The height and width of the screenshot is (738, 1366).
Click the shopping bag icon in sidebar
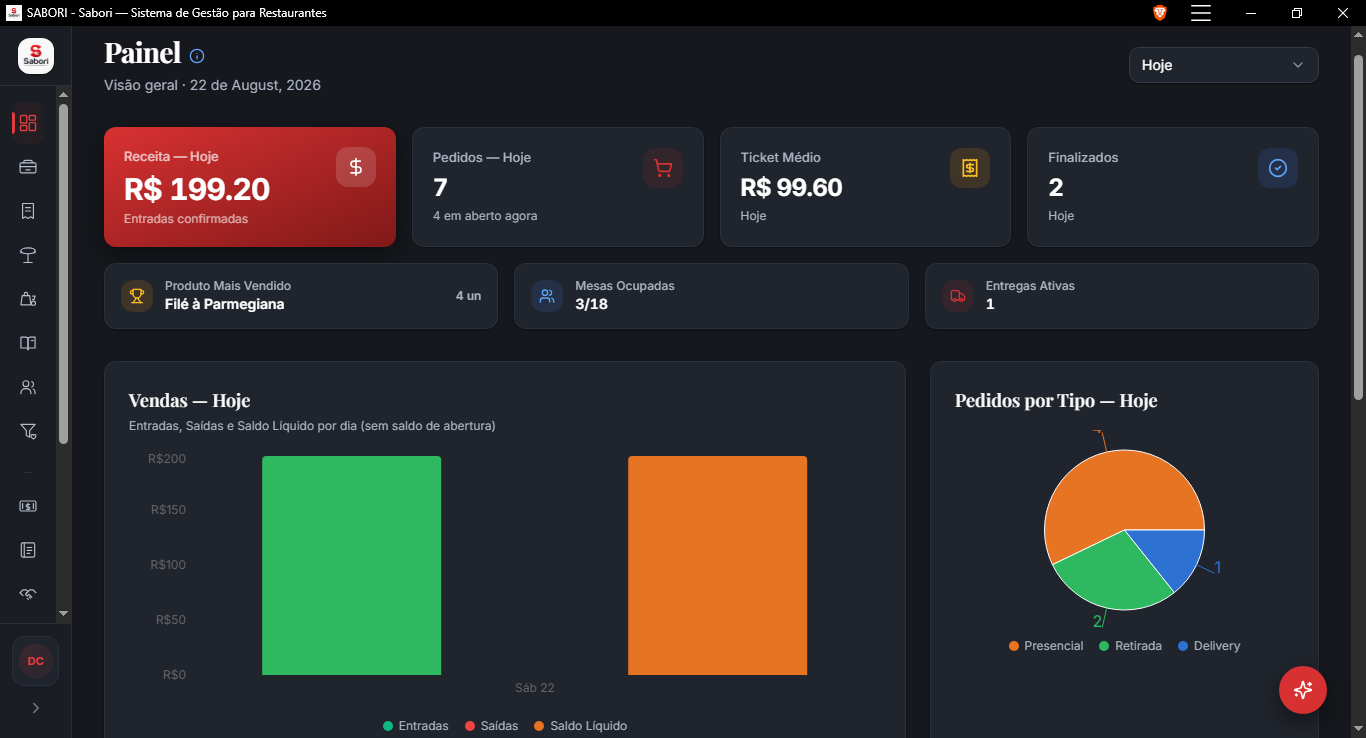pos(28,299)
